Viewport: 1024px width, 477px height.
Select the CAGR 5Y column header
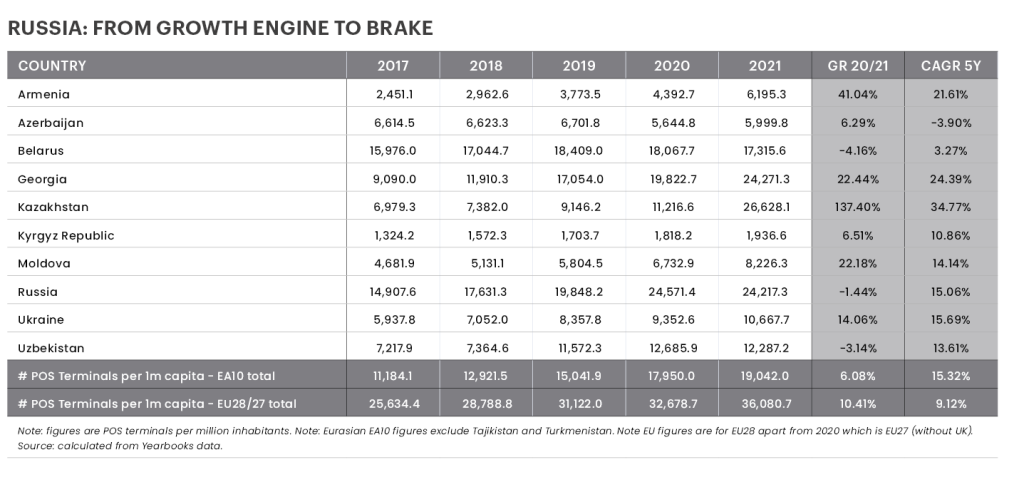tap(950, 66)
